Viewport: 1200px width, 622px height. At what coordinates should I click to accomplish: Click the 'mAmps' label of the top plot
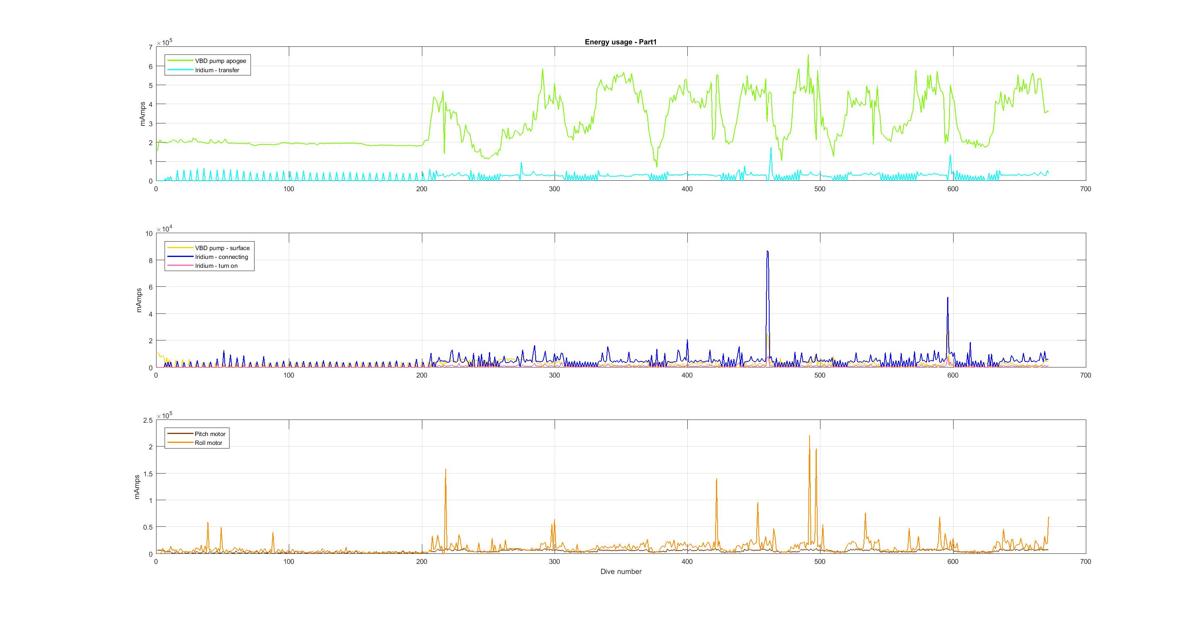(x=142, y=113)
